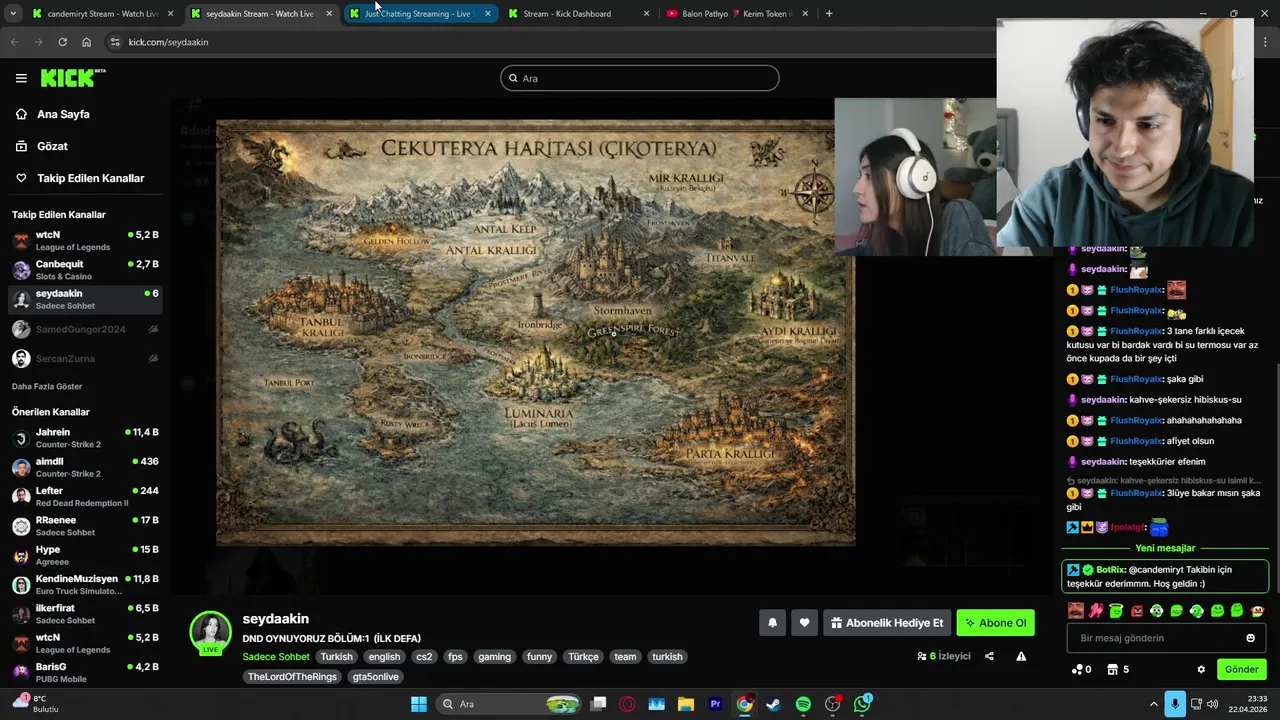The height and width of the screenshot is (720, 1280).
Task: Open File Explorer from the taskbar
Action: (x=686, y=704)
